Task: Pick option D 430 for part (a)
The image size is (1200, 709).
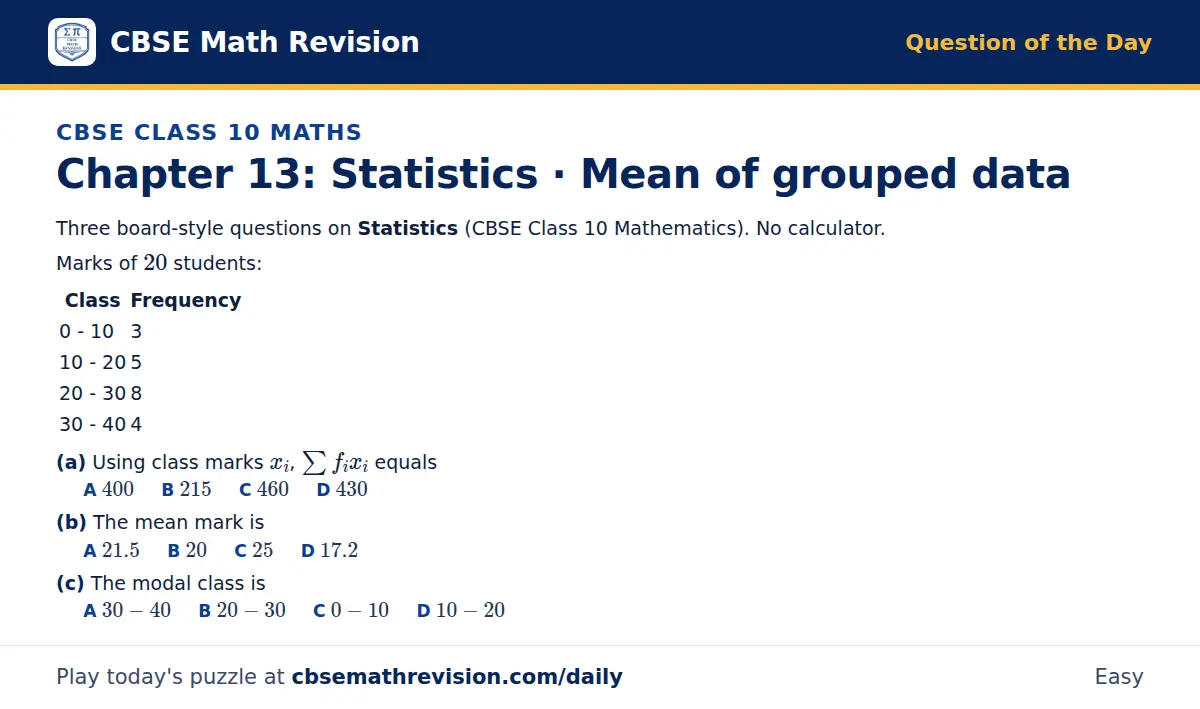Action: coord(342,489)
